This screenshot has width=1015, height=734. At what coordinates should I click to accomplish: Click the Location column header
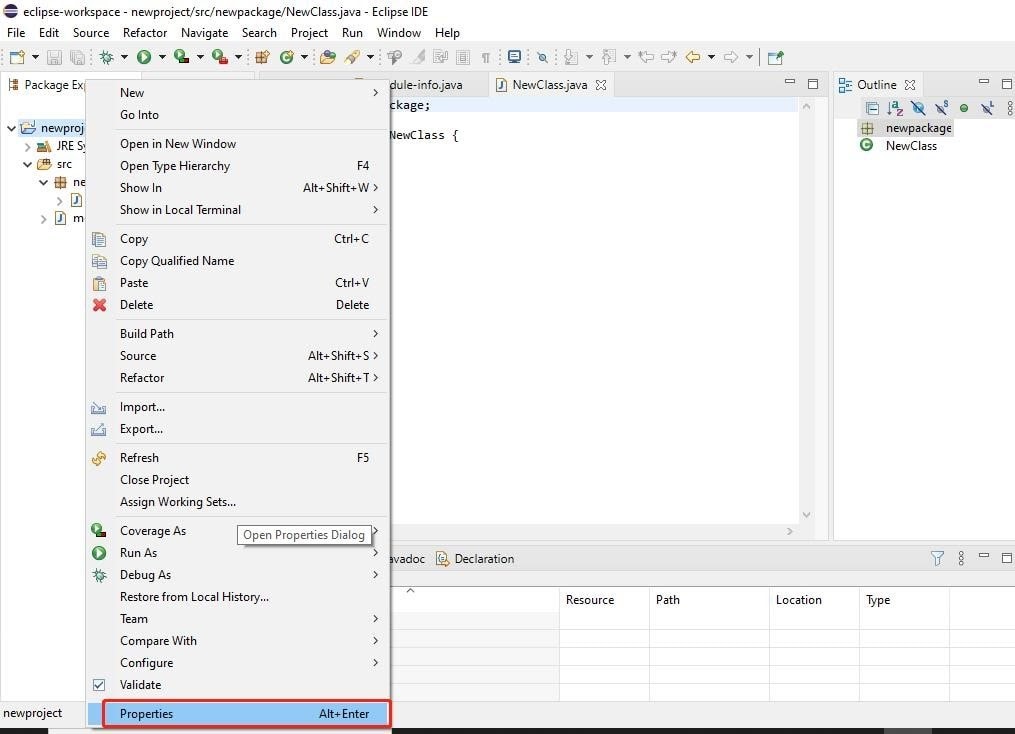click(798, 600)
